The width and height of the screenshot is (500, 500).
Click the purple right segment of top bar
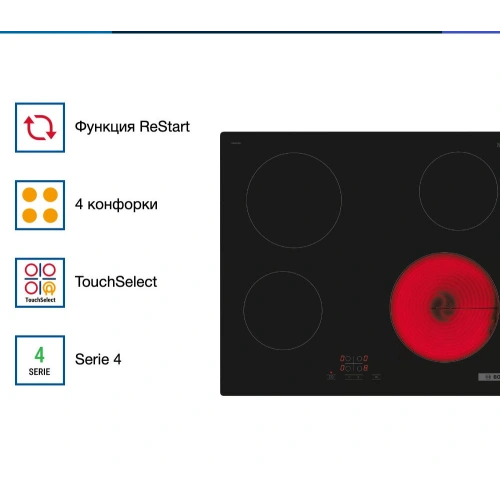point(471,32)
